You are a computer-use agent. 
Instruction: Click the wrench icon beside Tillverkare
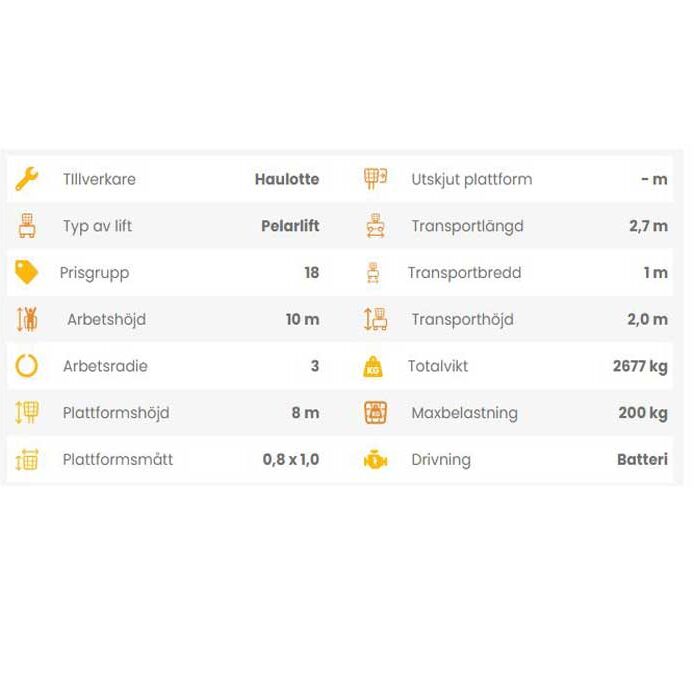(27, 180)
